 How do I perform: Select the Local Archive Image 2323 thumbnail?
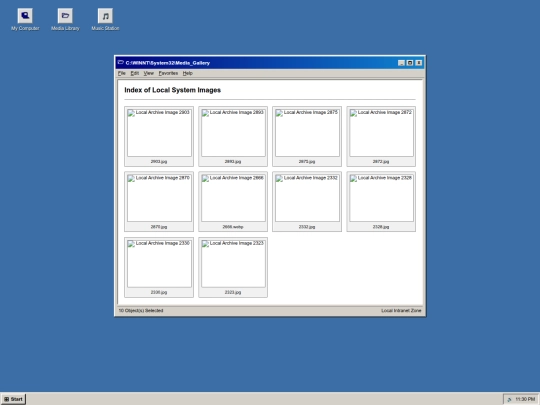233,263
